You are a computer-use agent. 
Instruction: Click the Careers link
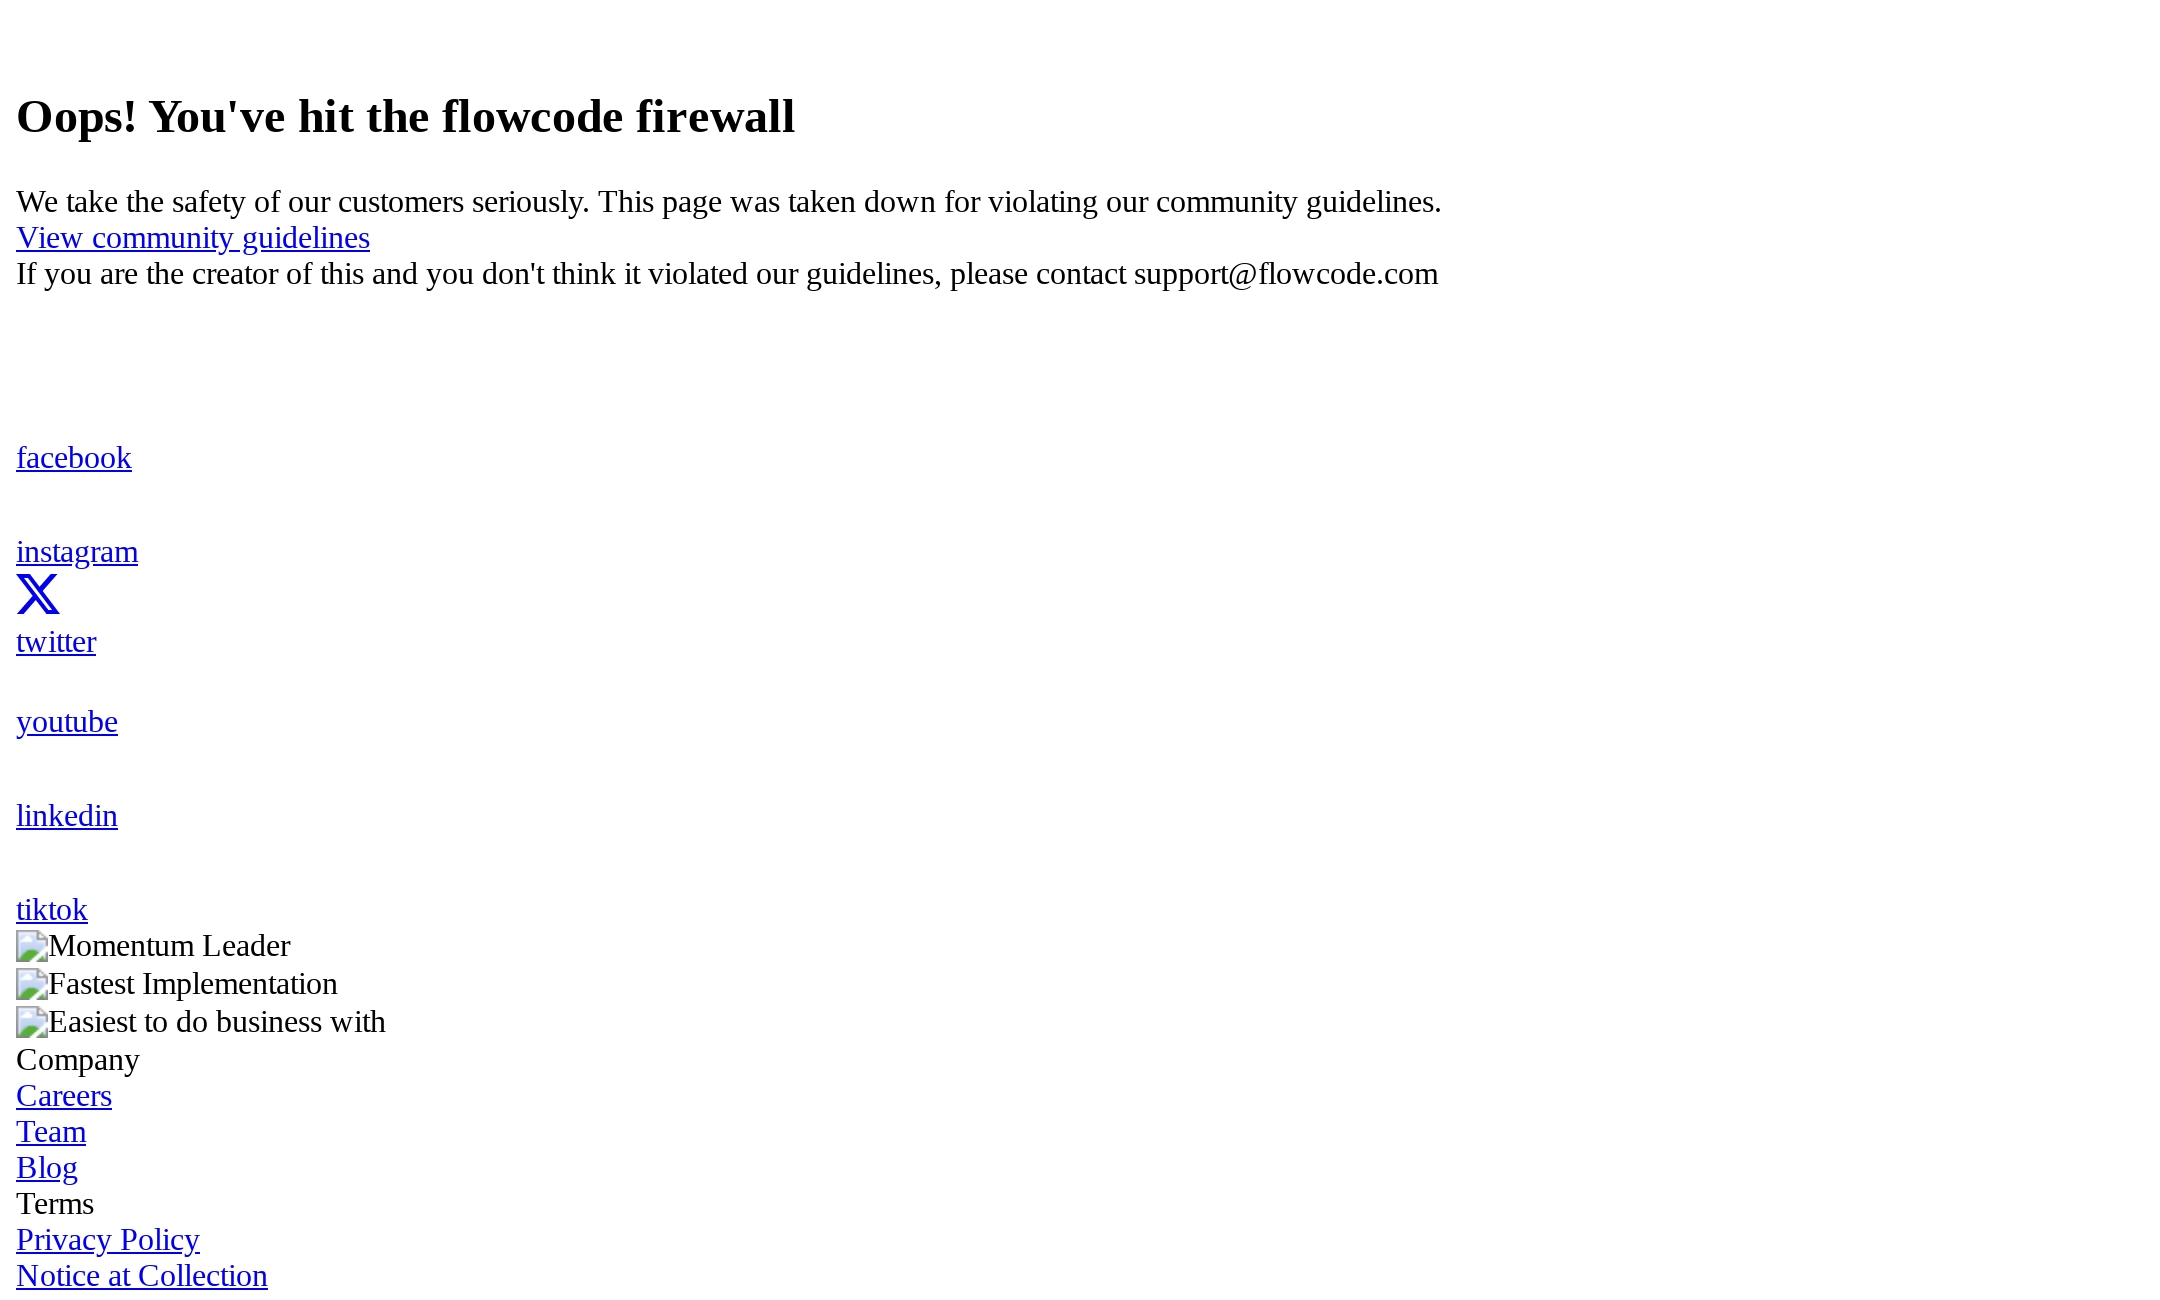[62, 1095]
